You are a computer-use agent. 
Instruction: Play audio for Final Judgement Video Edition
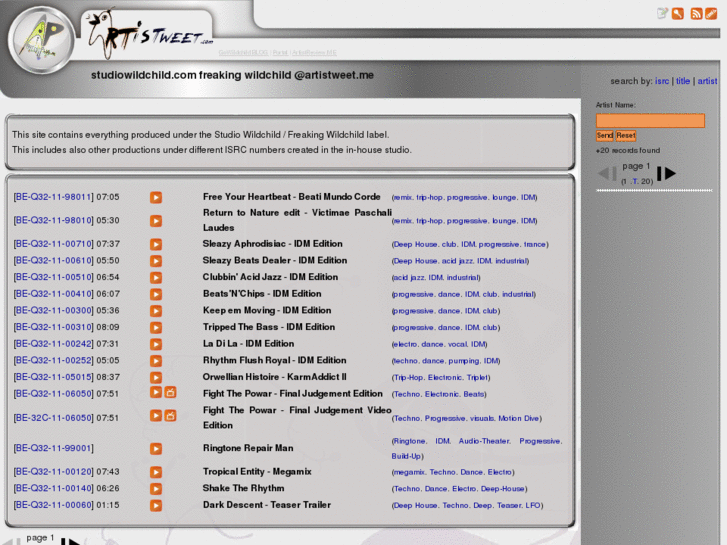(x=156, y=416)
